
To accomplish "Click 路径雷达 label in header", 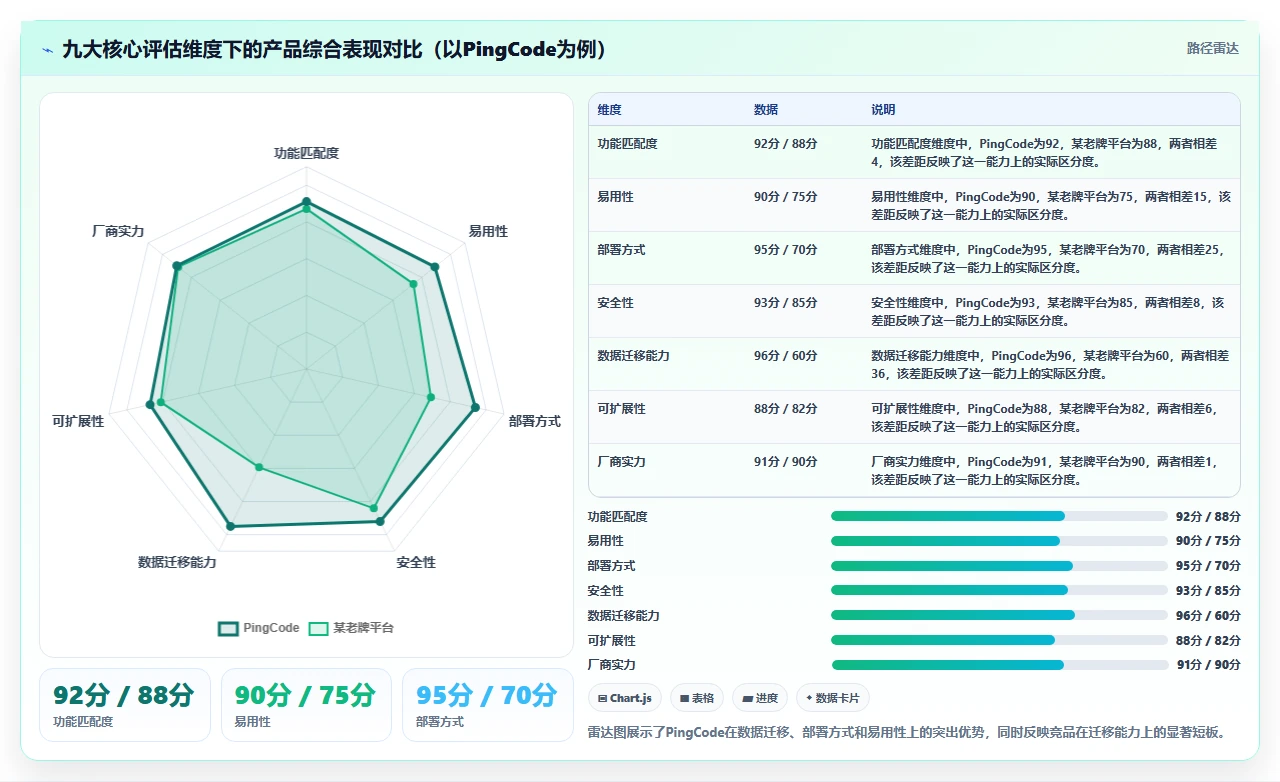I will 1213,48.
